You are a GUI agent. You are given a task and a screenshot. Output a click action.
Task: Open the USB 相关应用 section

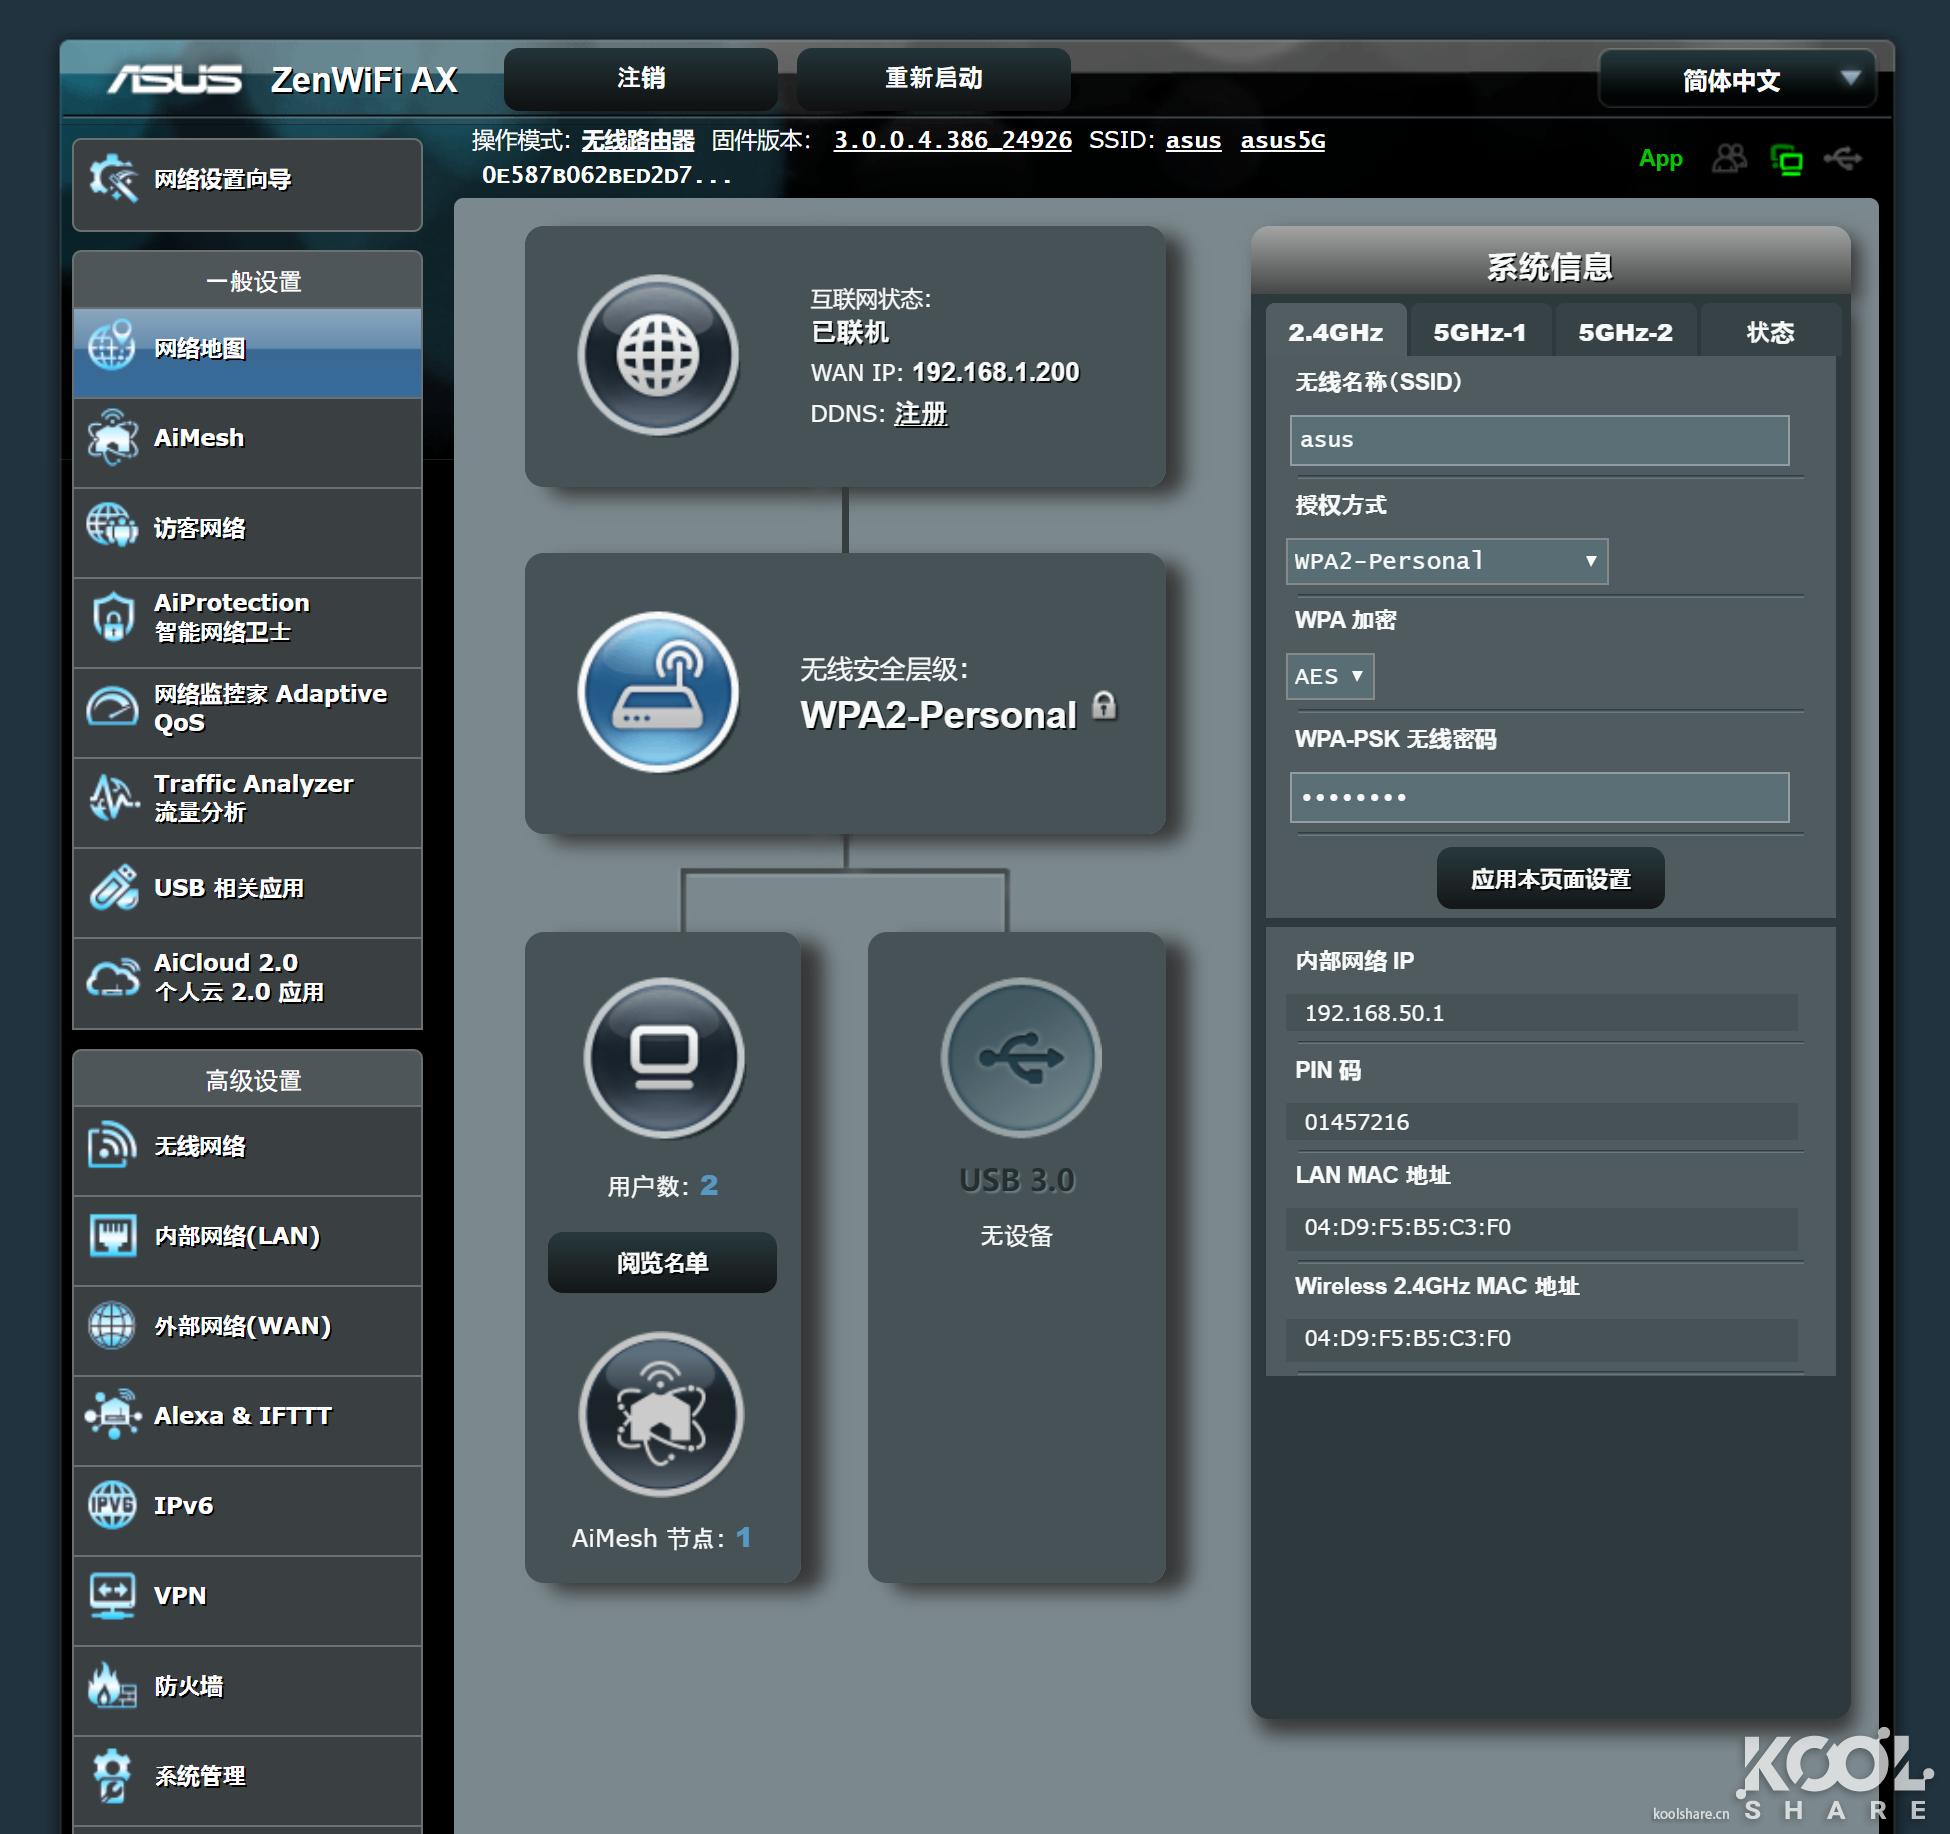[228, 888]
